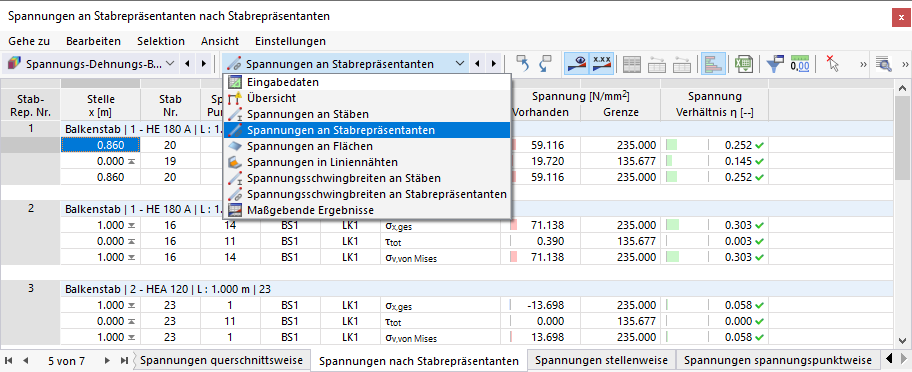Choose Spannungen in Liniennähten entry
Screen dimensions: 912x372
[366, 162]
